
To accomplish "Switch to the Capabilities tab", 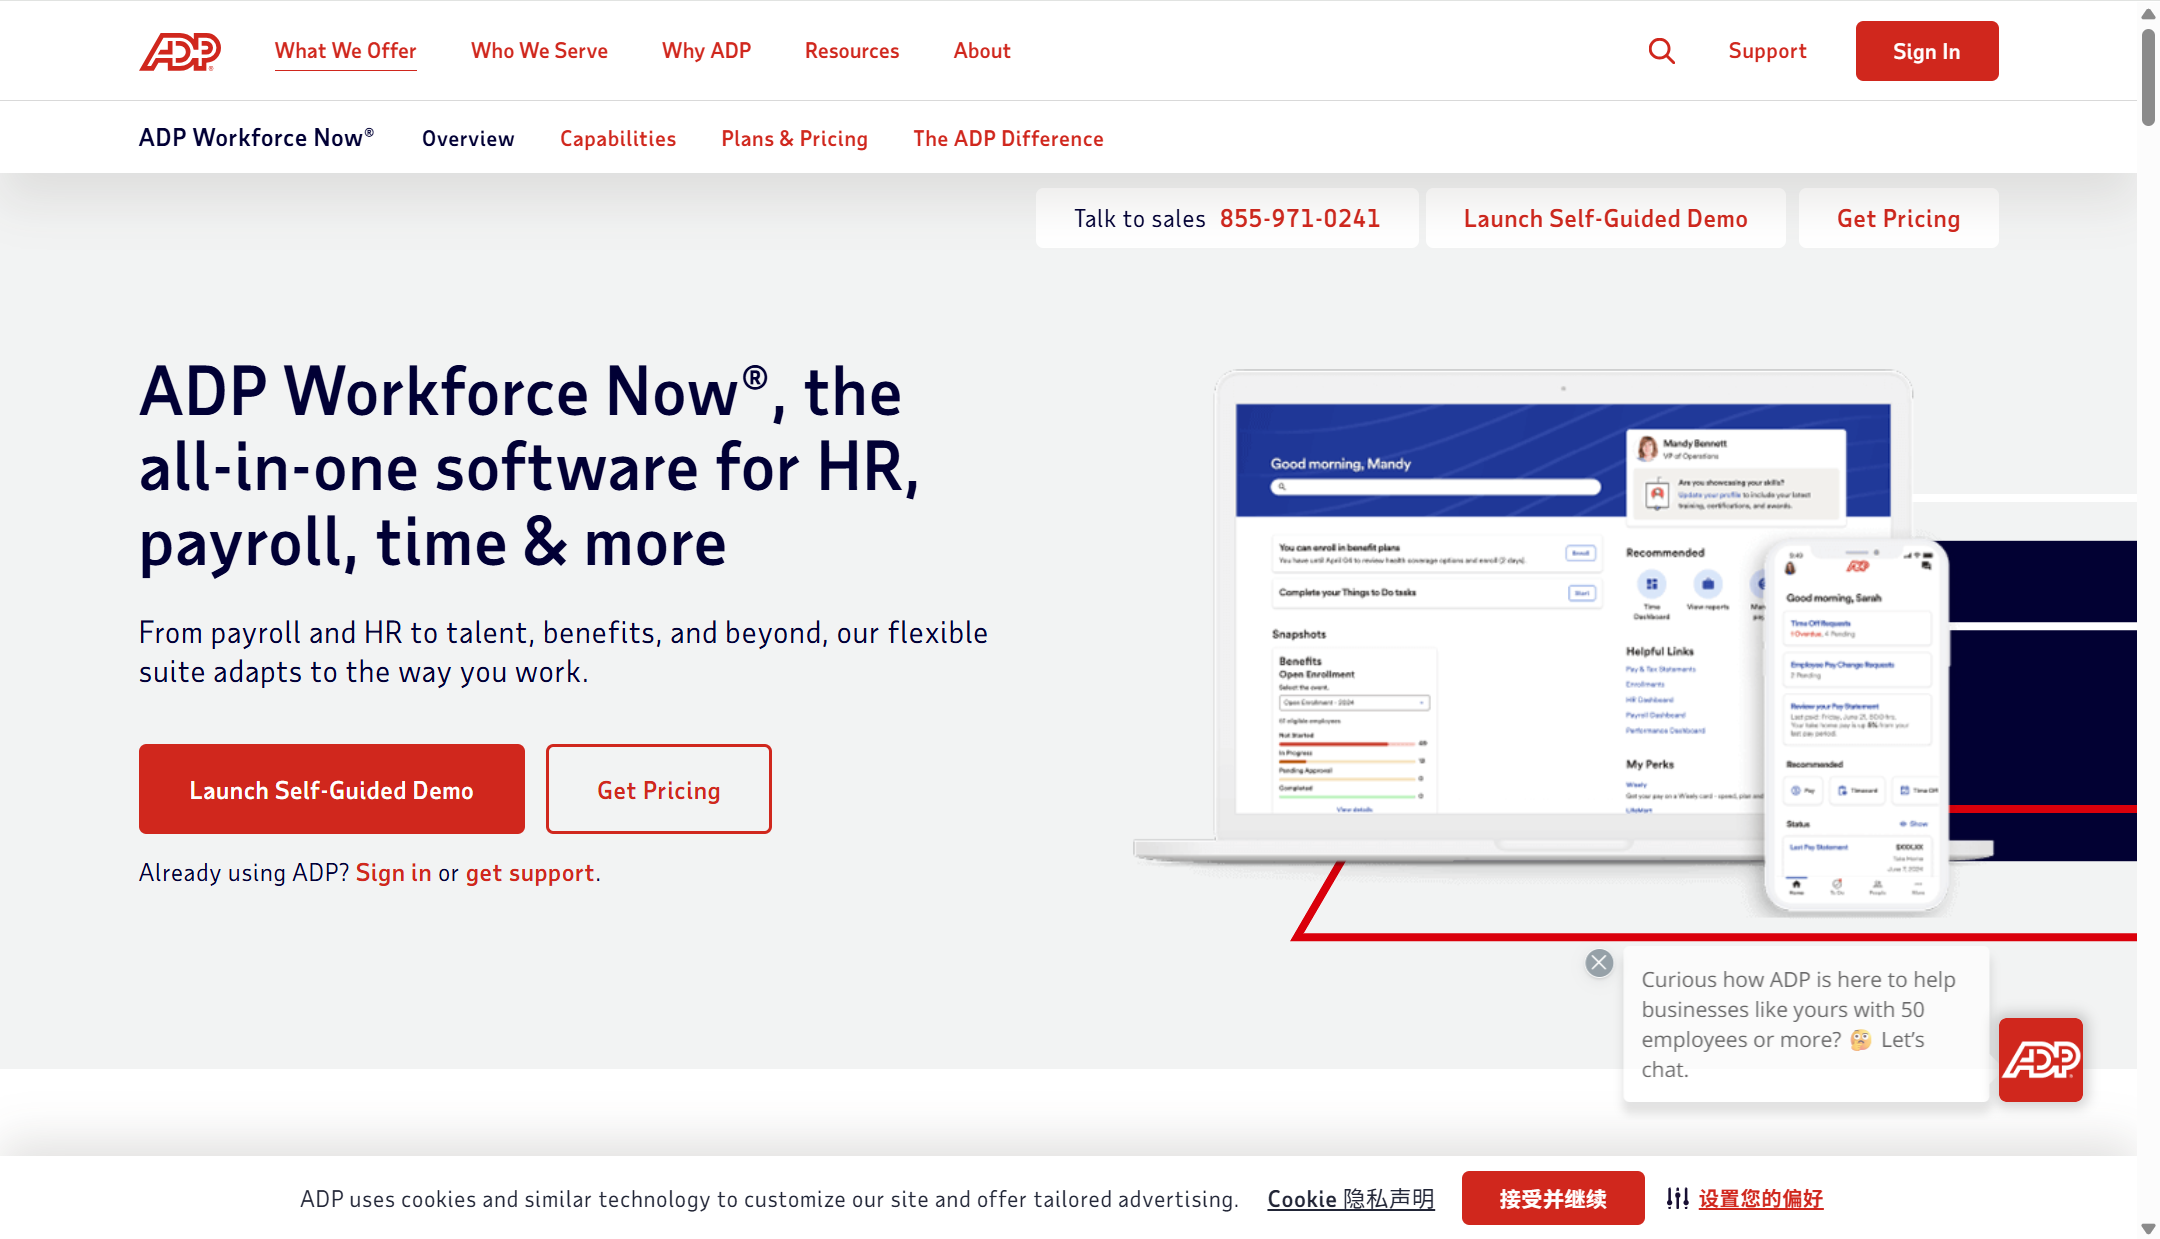I will click(x=617, y=139).
